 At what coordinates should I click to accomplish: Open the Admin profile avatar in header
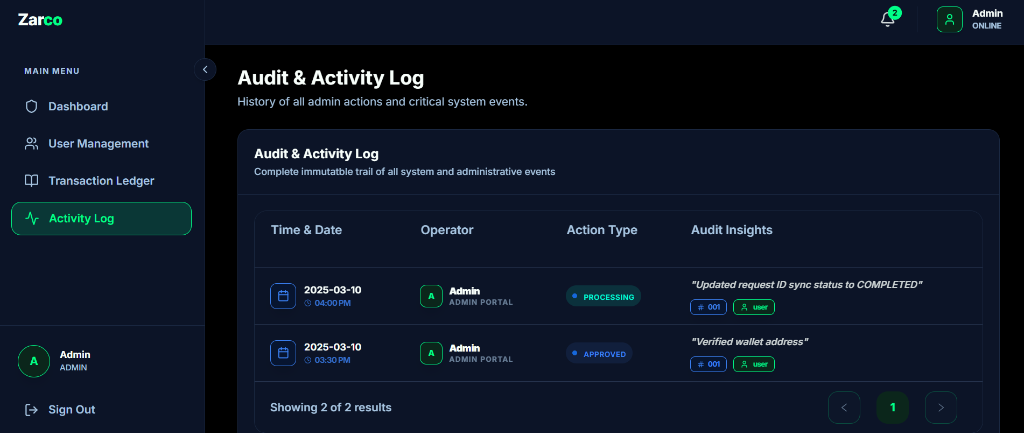tap(950, 20)
